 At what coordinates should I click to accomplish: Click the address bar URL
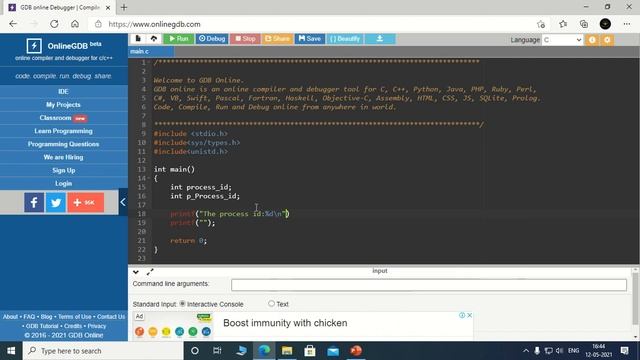tap(154, 24)
